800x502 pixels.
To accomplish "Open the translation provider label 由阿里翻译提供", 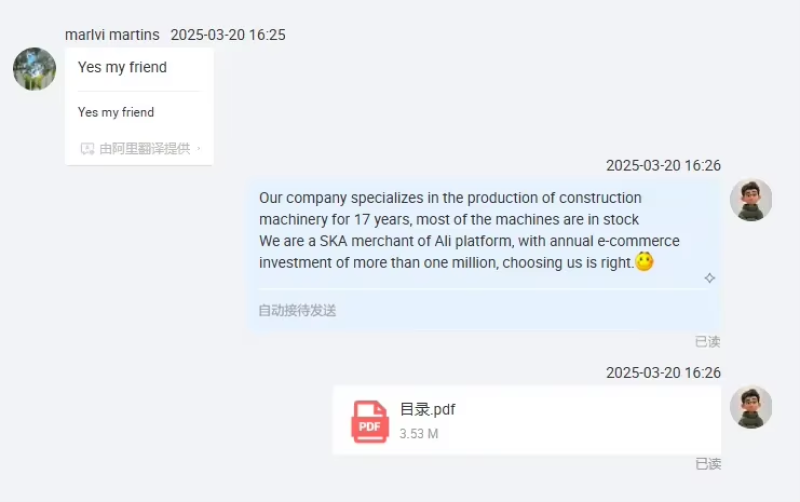I will point(144,148).
